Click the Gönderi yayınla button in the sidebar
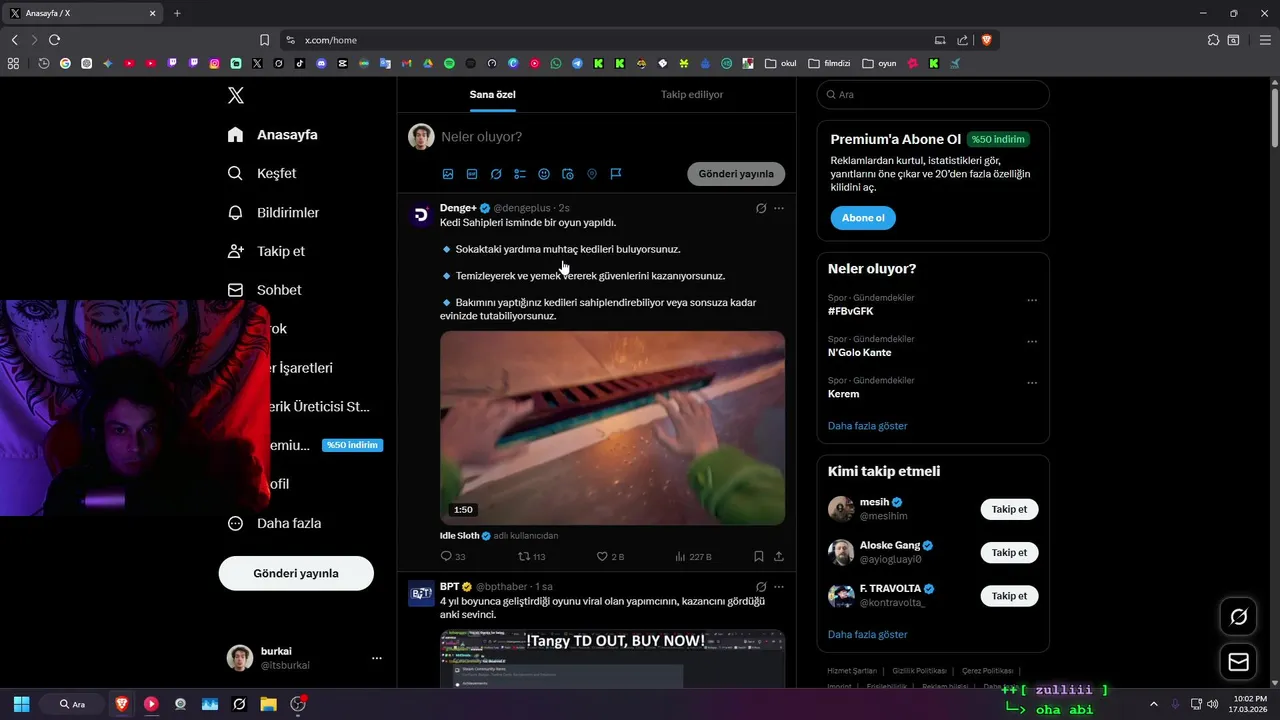 [x=296, y=573]
